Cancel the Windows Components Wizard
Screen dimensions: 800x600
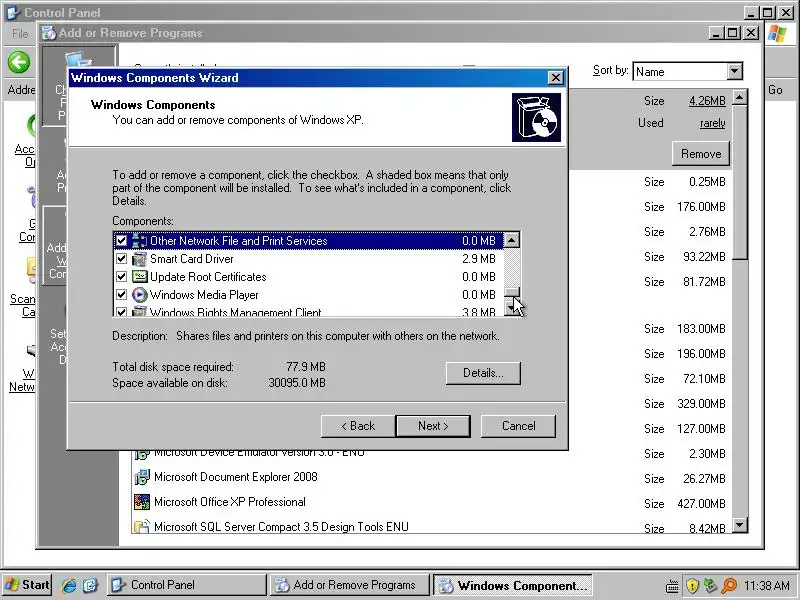pyautogui.click(x=518, y=426)
